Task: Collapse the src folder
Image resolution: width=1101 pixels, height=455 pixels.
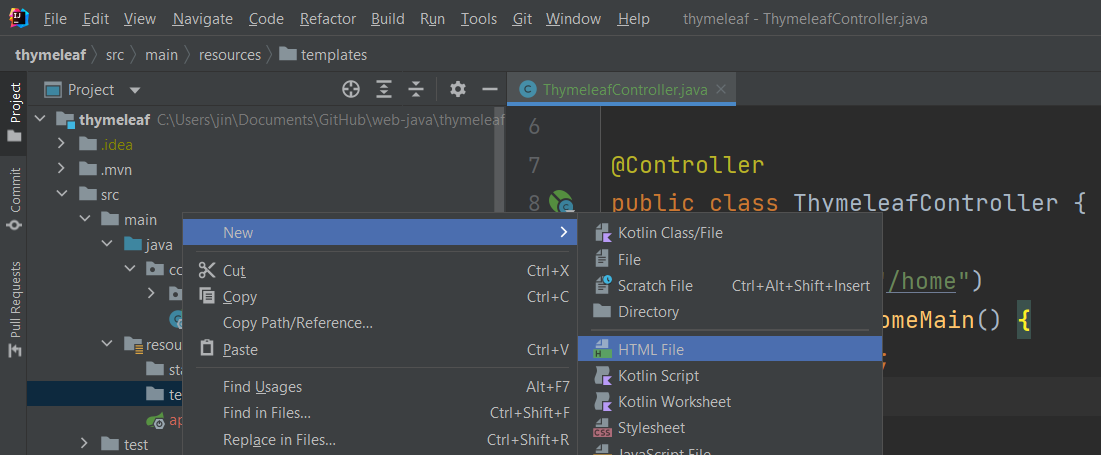Action: coord(61,194)
